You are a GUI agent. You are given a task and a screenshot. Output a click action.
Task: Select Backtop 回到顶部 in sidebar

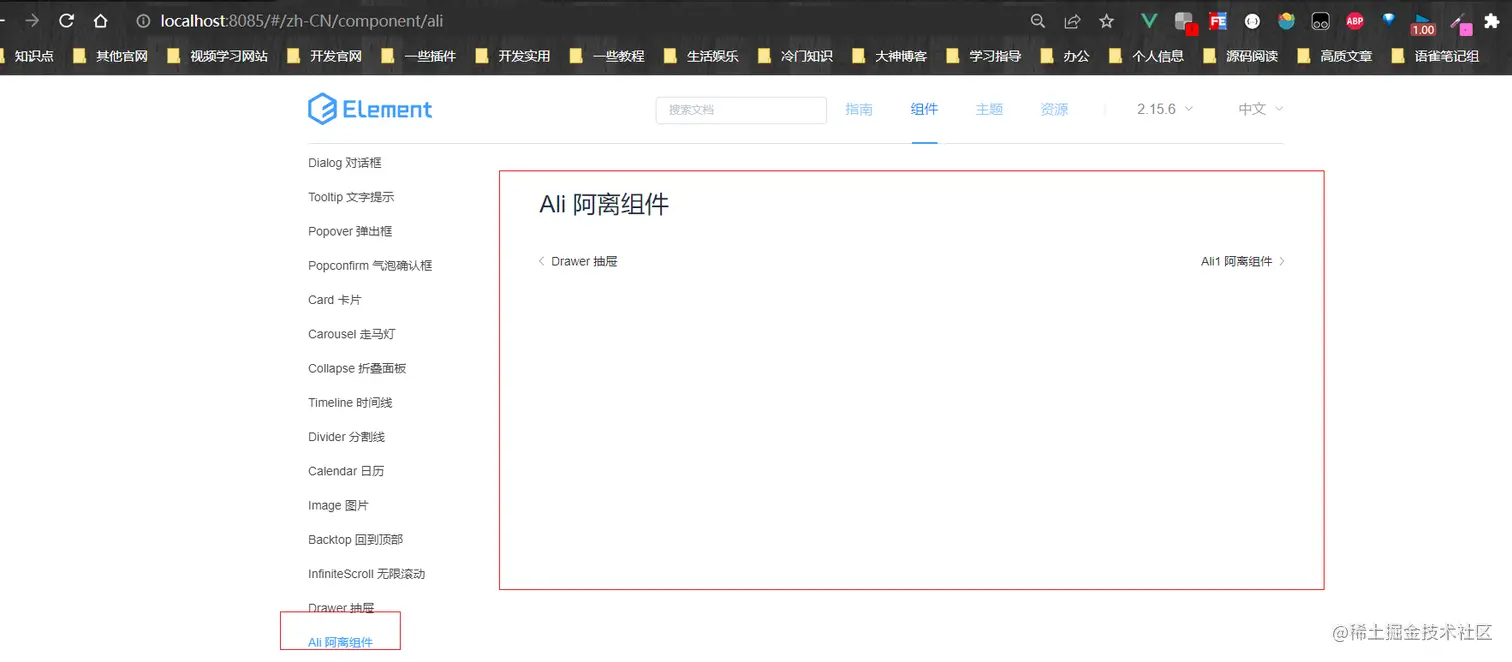(355, 540)
